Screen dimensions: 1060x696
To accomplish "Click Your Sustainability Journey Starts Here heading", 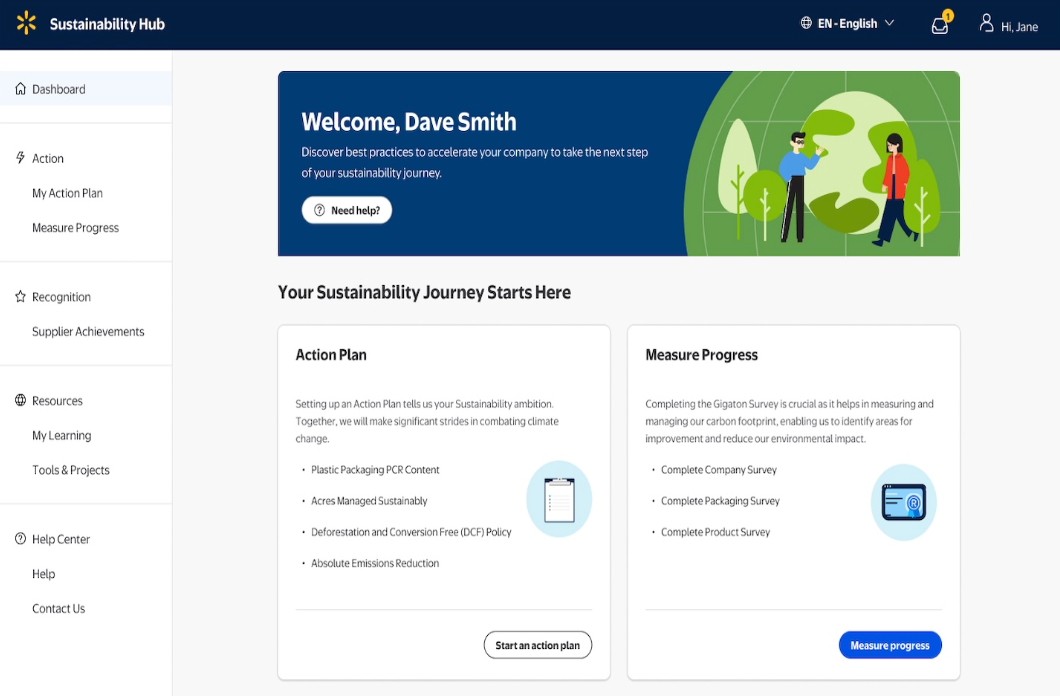I will click(x=424, y=293).
